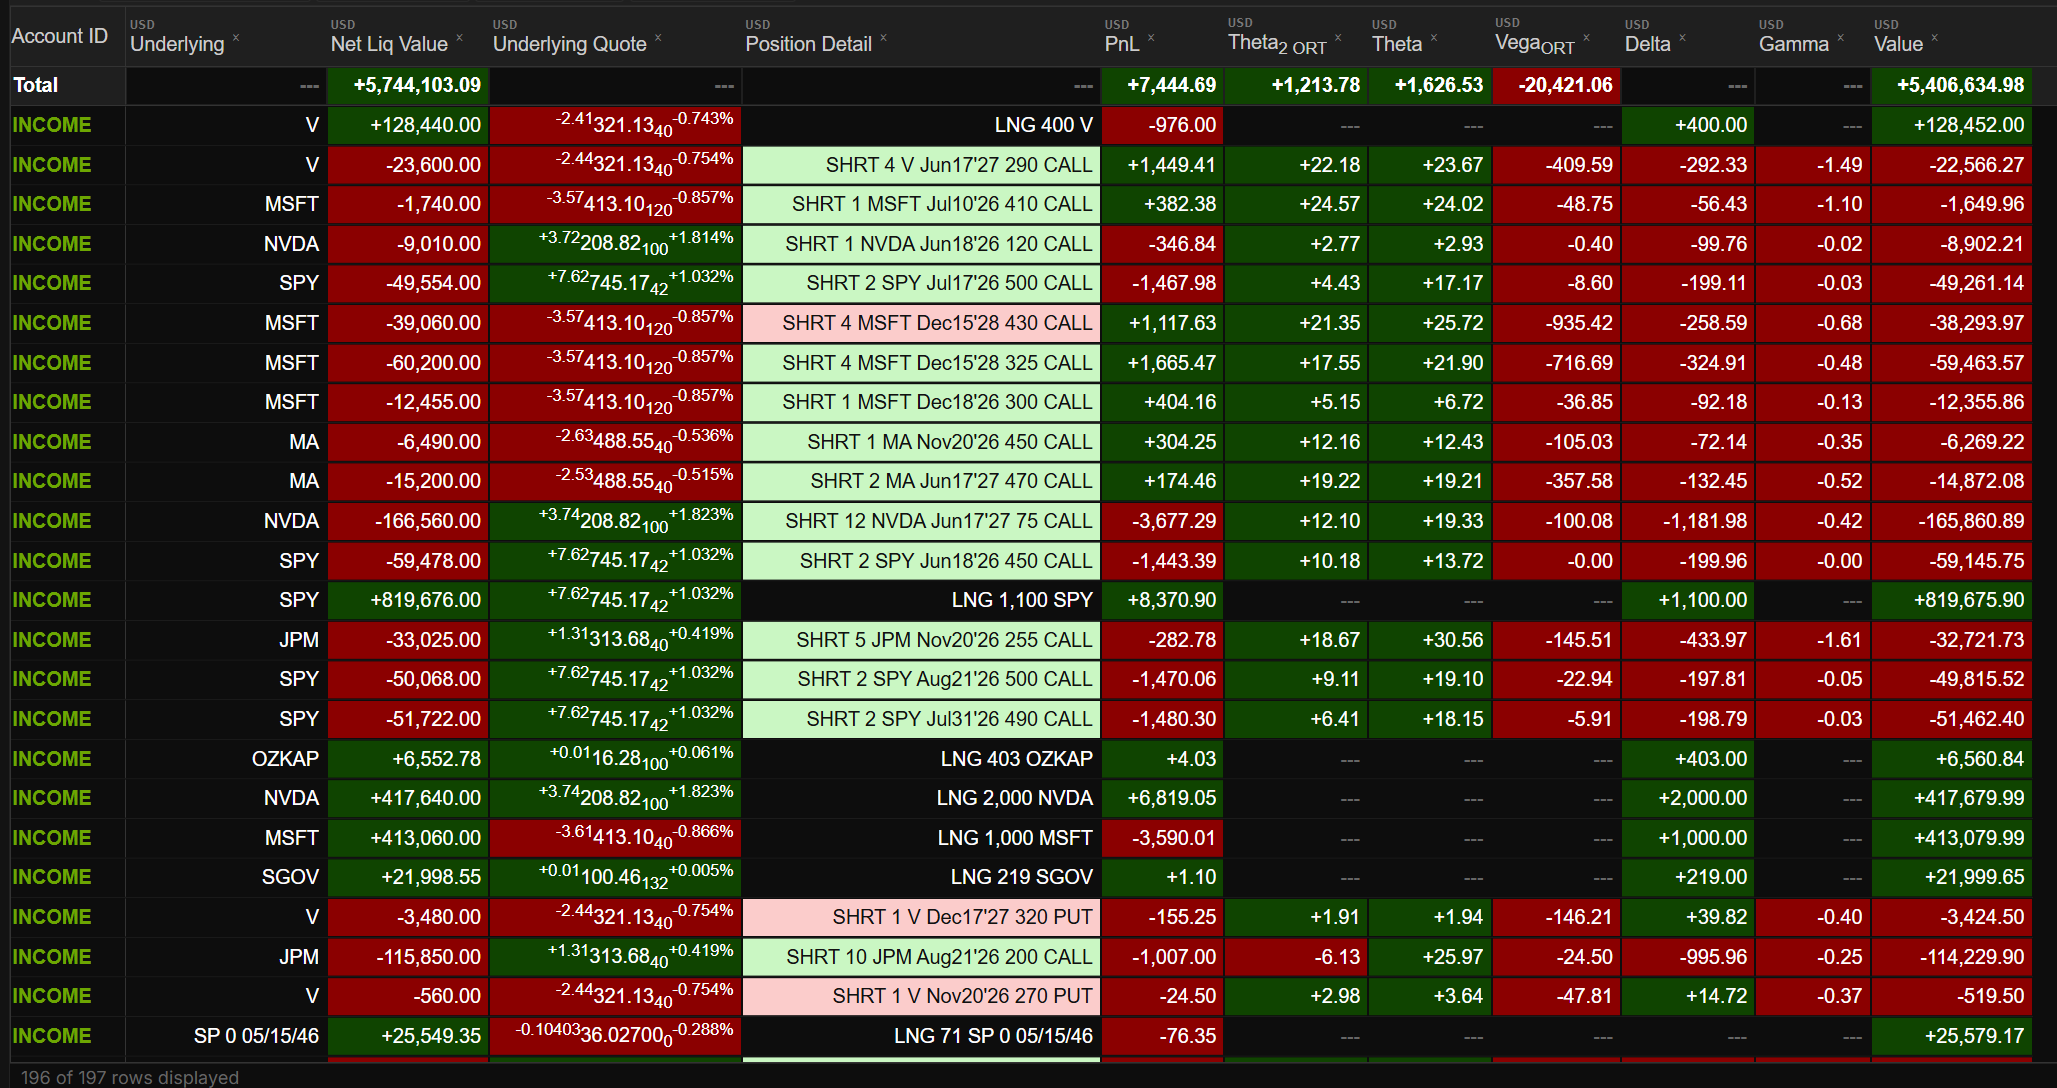
Task: Remove the Value column via its x icon
Action: coord(1934,38)
